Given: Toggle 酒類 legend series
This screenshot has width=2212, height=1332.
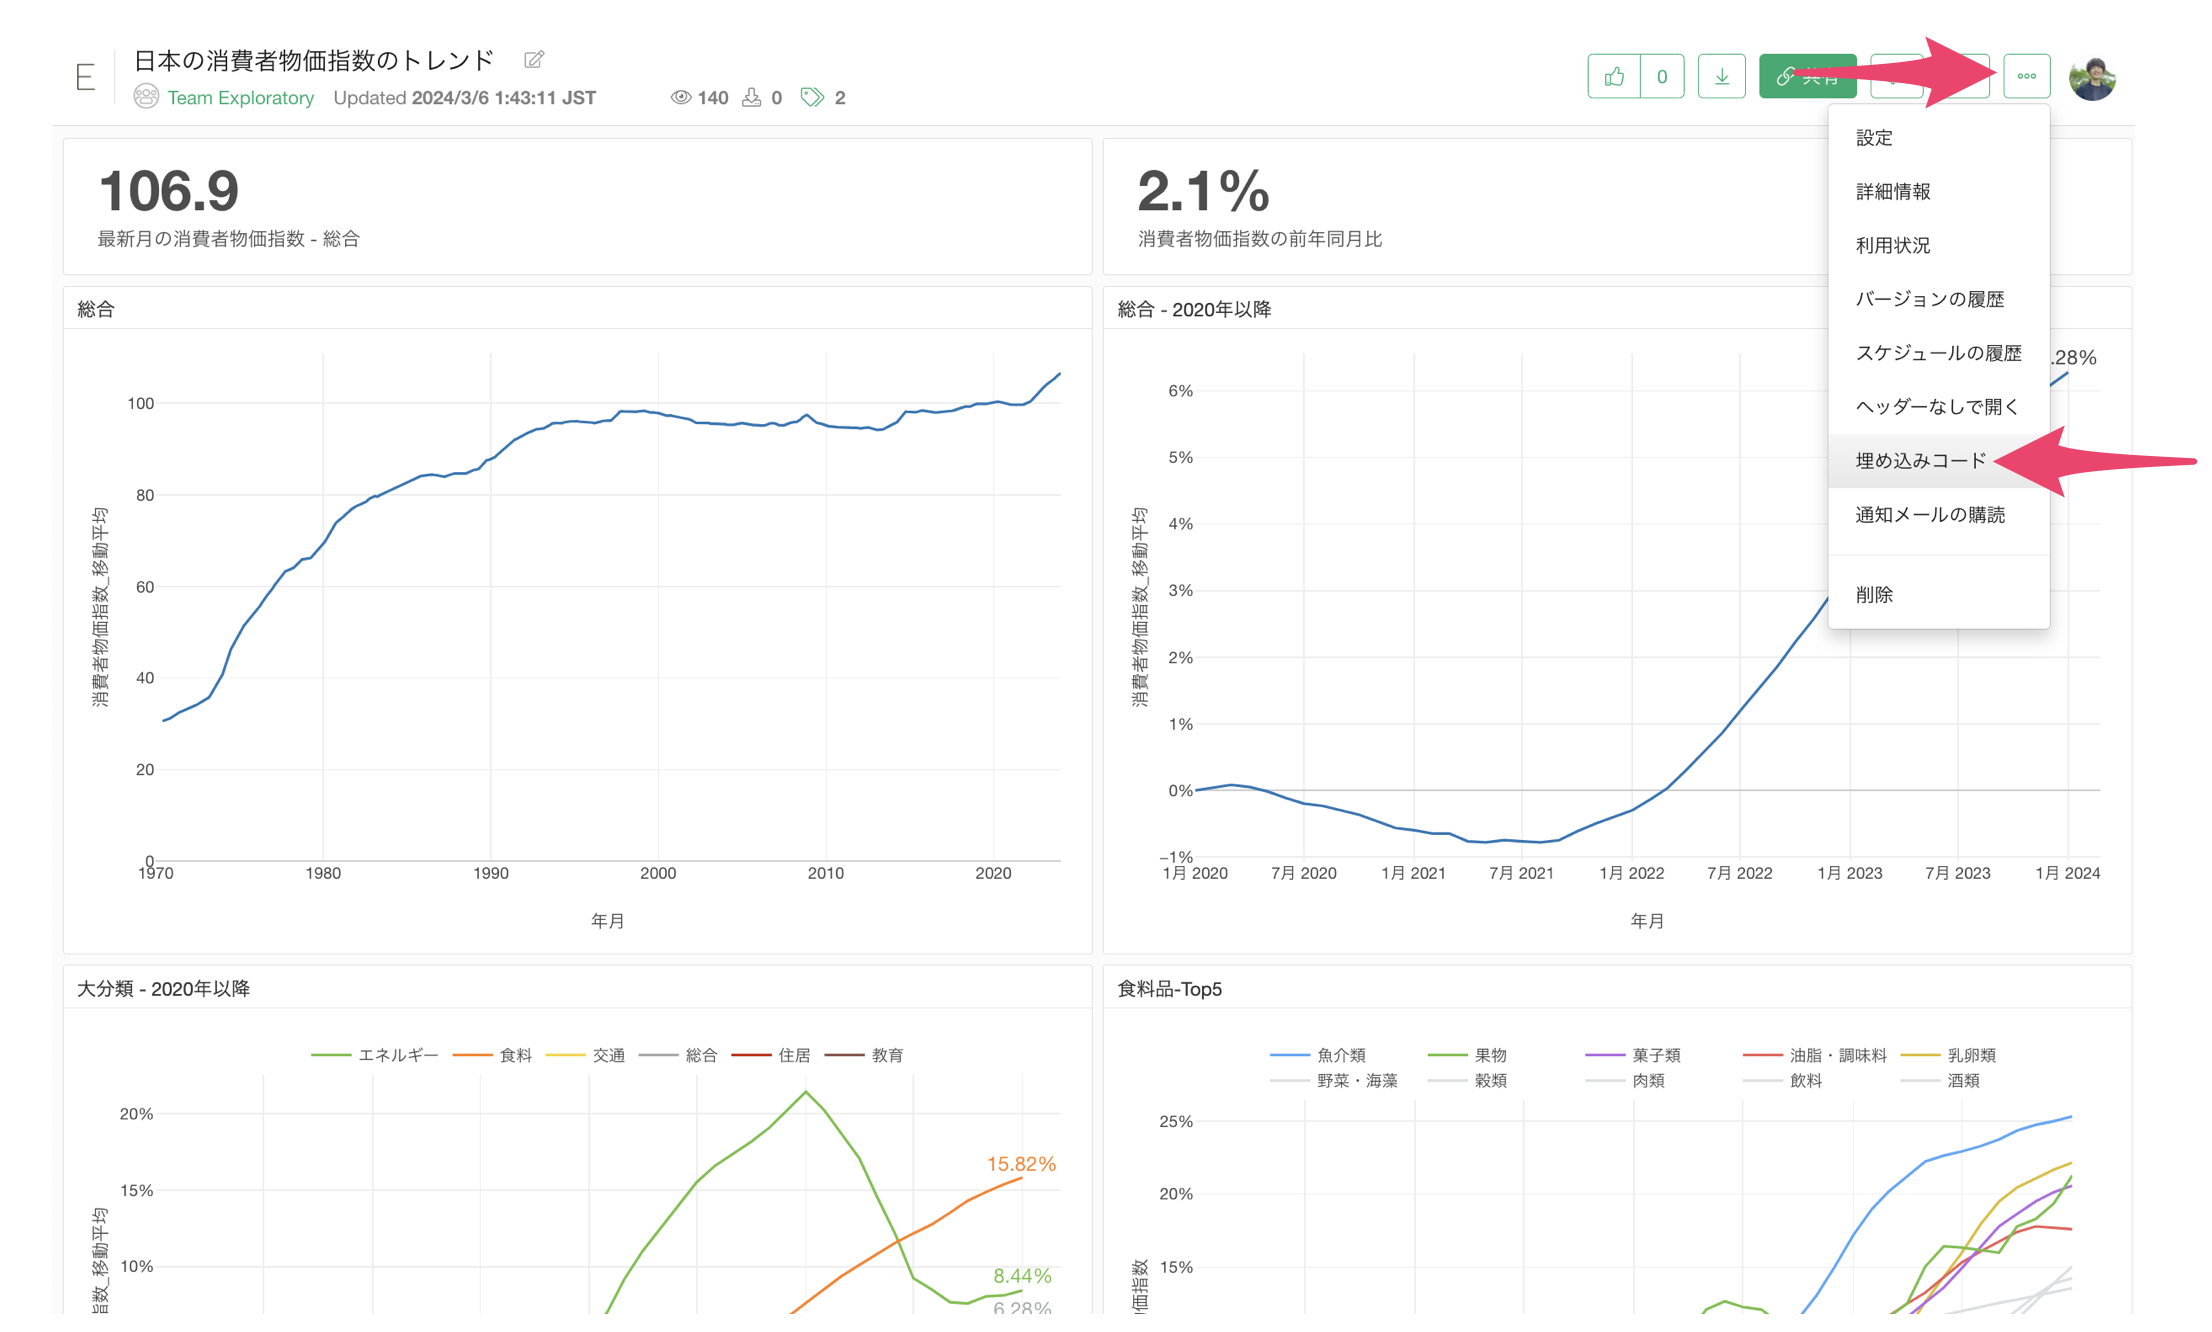Looking at the screenshot, I should point(1940,1081).
